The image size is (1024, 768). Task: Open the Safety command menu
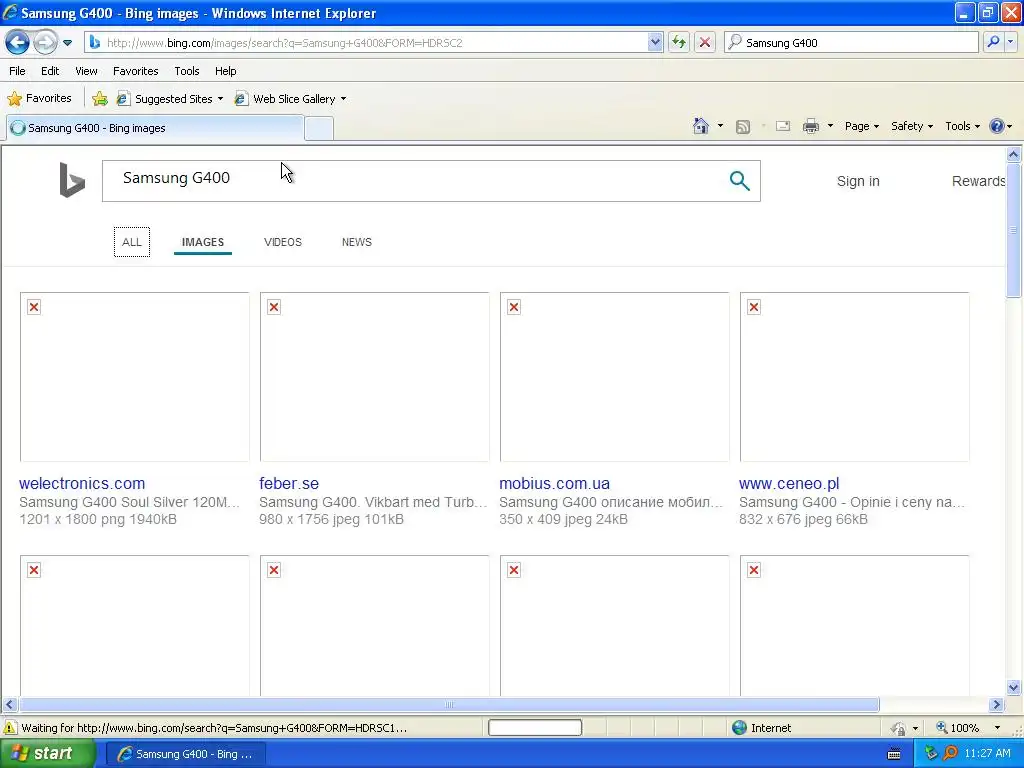coord(912,126)
